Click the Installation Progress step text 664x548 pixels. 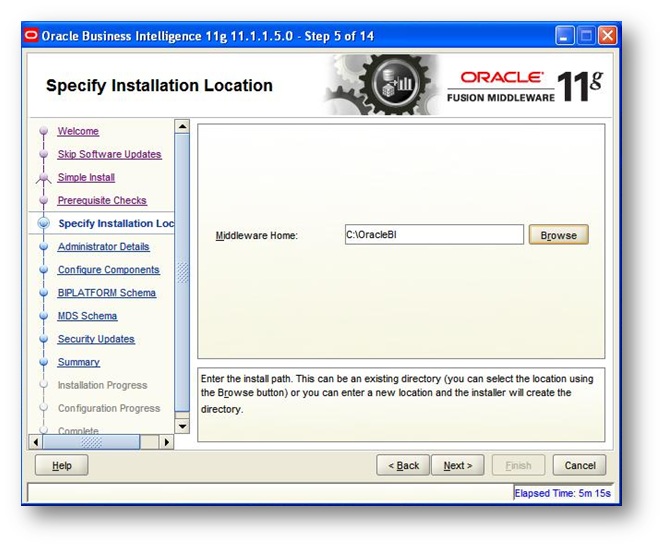tap(102, 385)
